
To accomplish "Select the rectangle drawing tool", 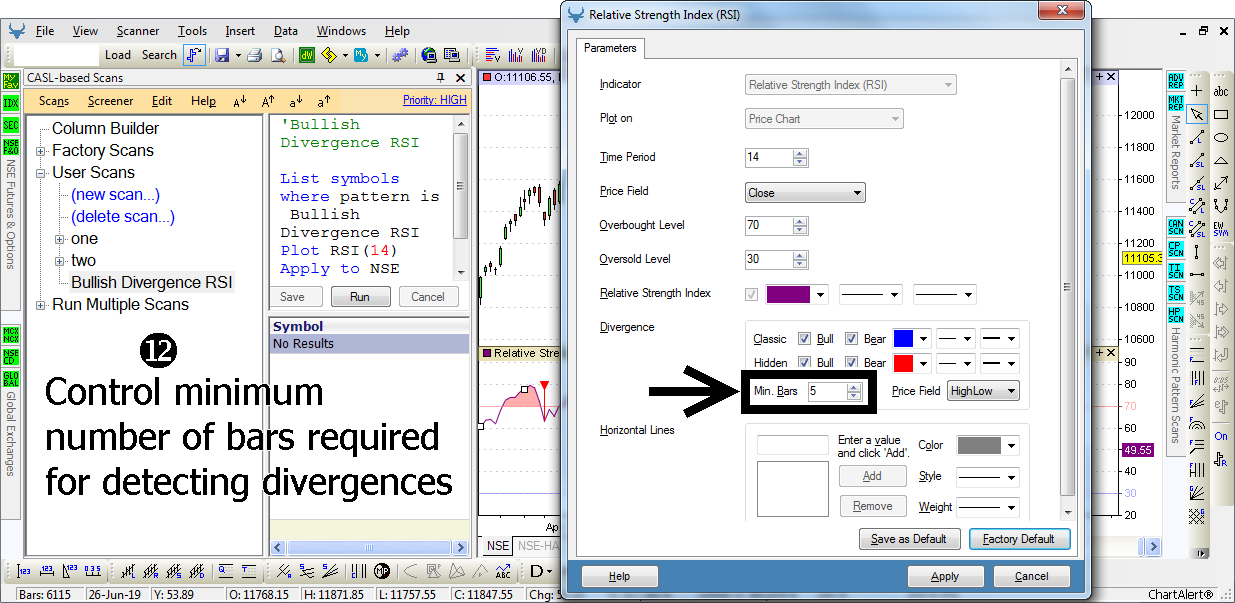I will tap(1221, 114).
